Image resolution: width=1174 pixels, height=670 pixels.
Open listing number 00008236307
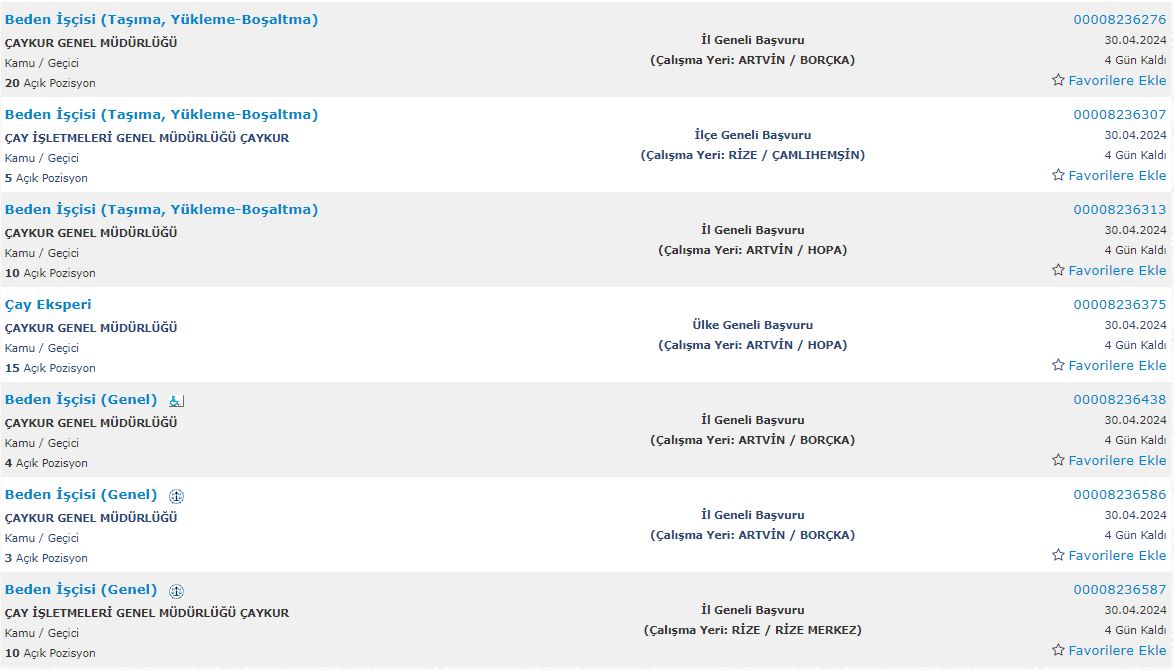pos(1119,114)
